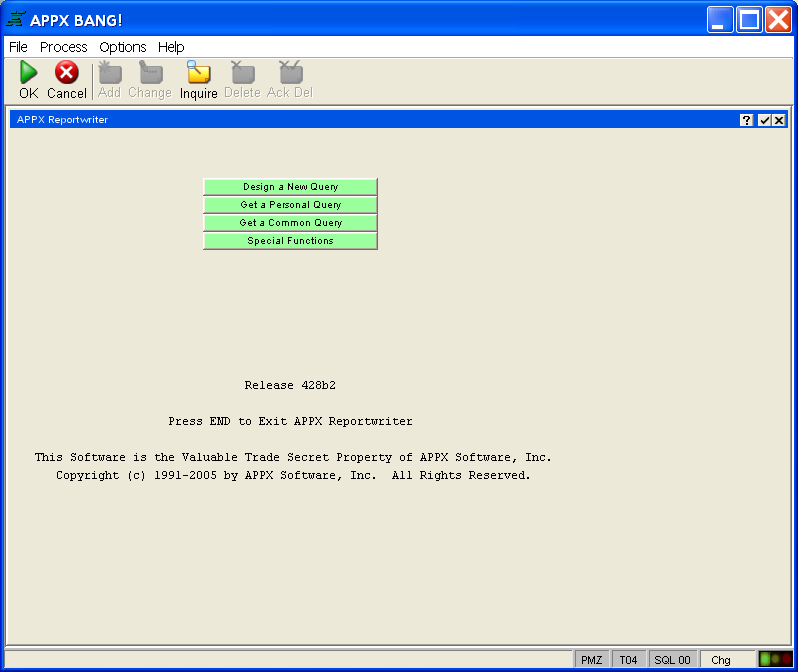Click the Valuable Trade Secret Property line
Viewport: 798px width, 672px height.
click(293, 457)
